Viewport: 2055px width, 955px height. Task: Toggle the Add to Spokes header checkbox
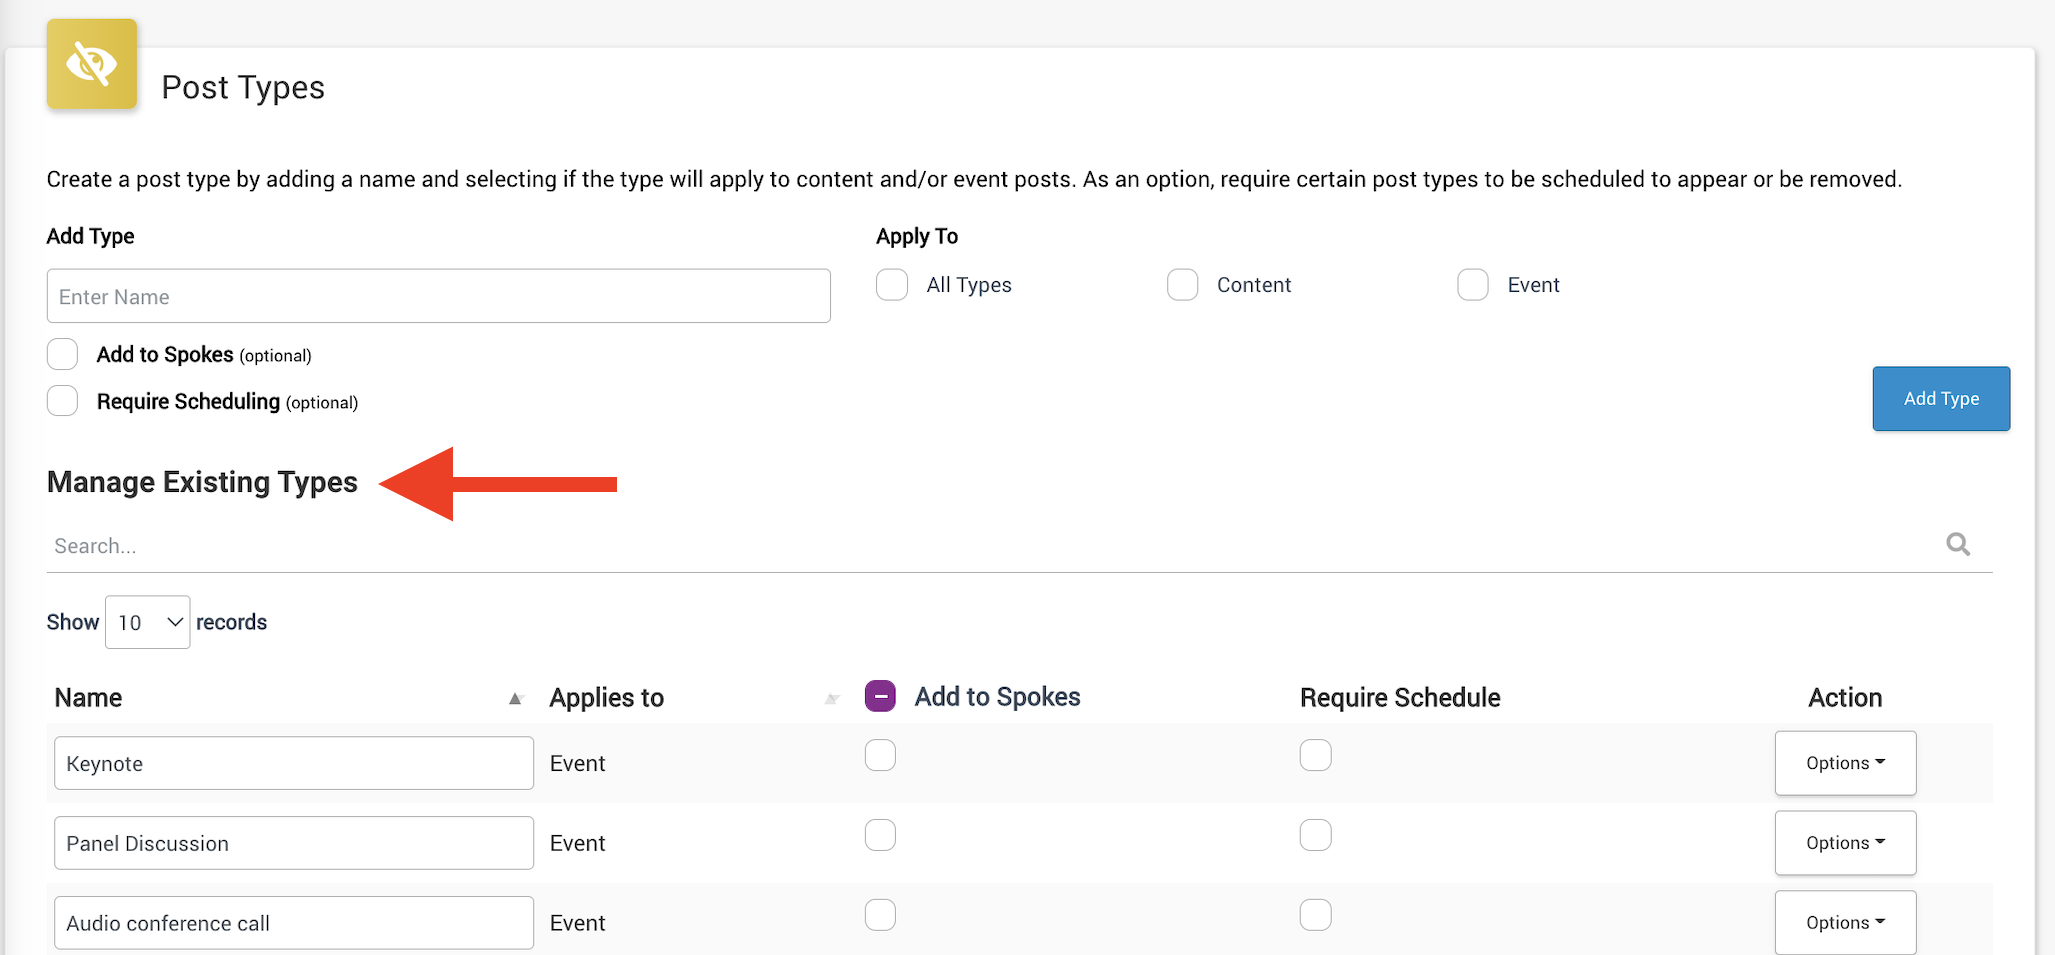pos(880,696)
